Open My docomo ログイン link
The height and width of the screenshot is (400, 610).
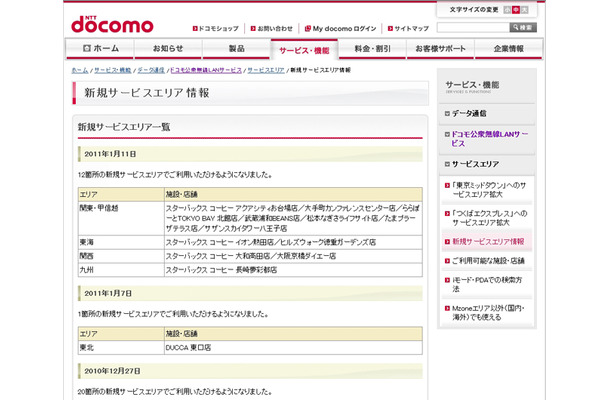pyautogui.click(x=344, y=28)
